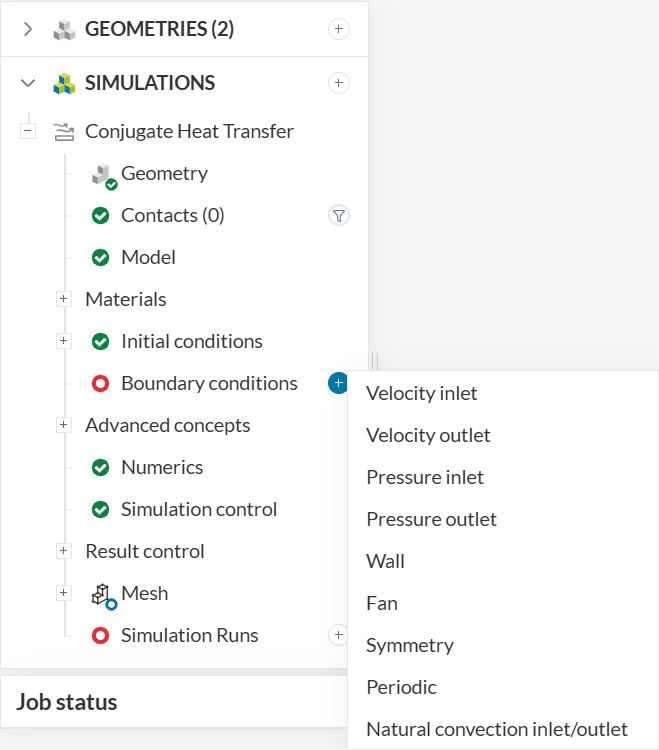Expand the Materials tree node
The width and height of the screenshot is (659, 750).
click(x=64, y=299)
